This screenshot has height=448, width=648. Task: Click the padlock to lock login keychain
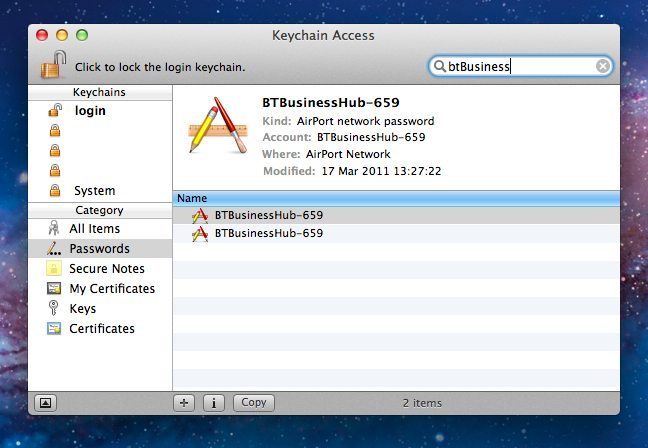pos(54,64)
